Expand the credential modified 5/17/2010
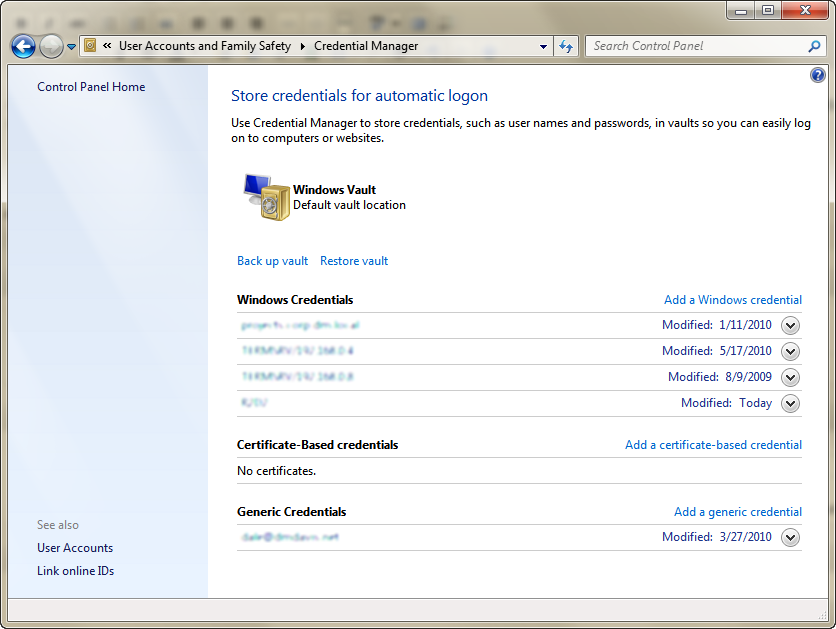This screenshot has height=629, width=836. click(x=790, y=351)
